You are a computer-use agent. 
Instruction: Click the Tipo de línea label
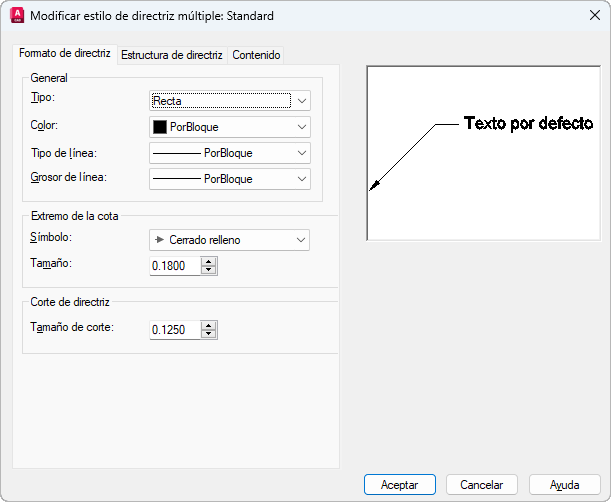click(x=64, y=153)
